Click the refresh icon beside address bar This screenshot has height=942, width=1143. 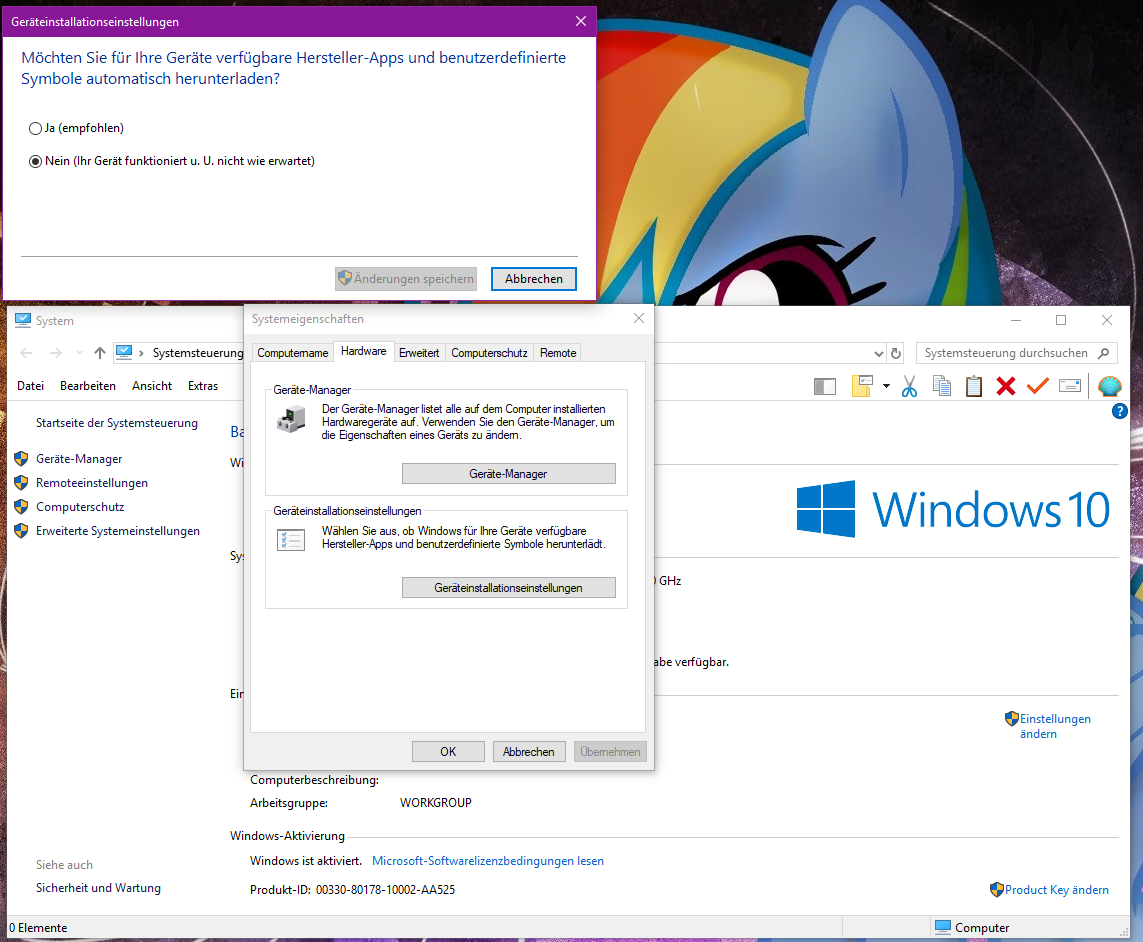[x=896, y=353]
